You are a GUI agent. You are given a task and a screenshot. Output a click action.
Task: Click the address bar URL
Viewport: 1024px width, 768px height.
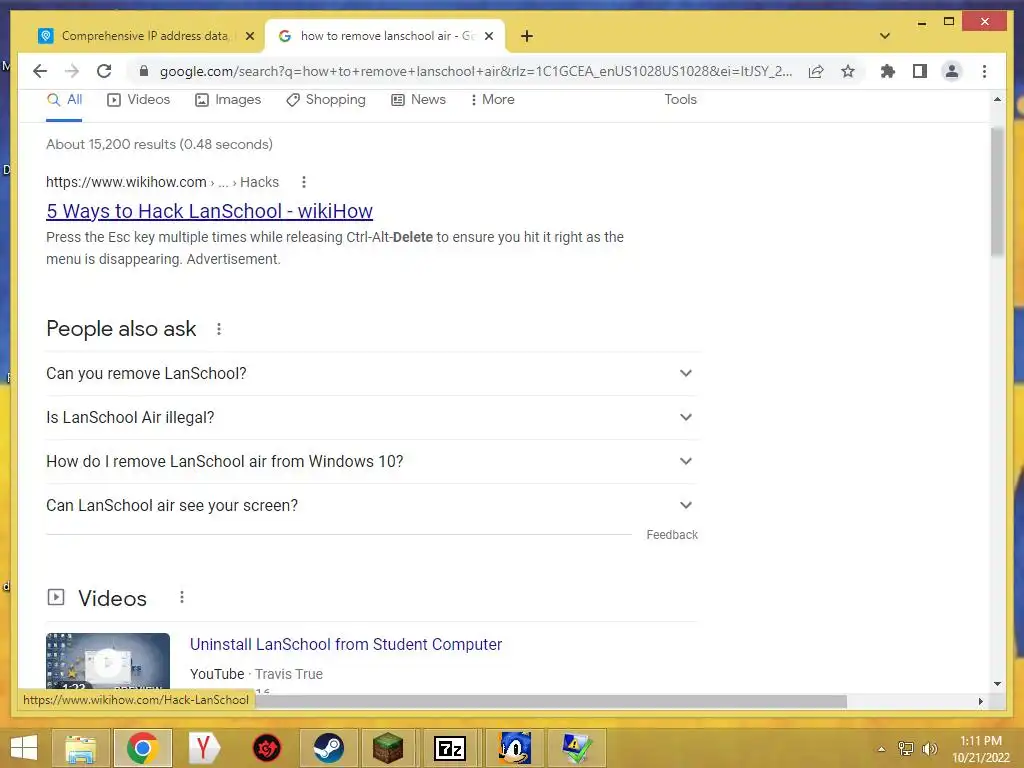(475, 71)
